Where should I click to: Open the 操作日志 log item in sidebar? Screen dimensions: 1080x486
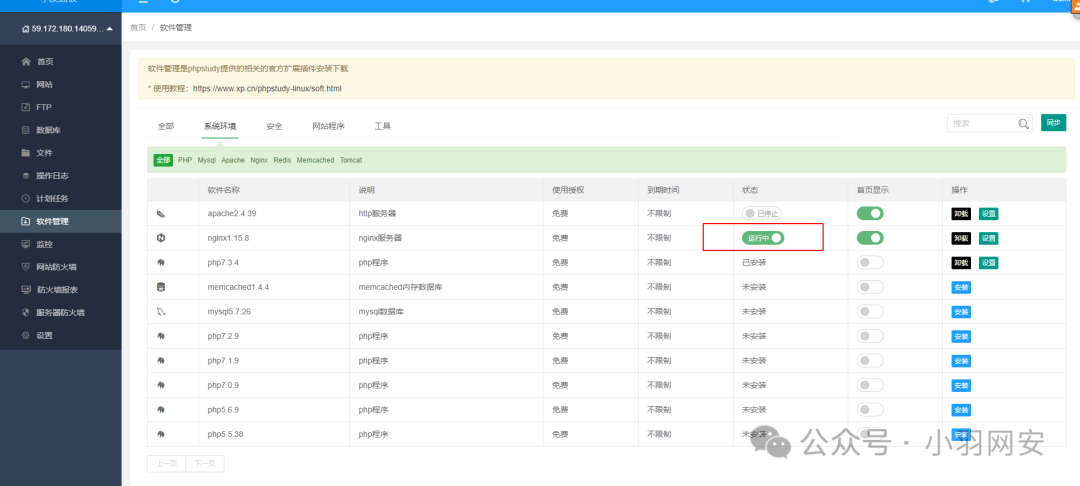pos(61,176)
